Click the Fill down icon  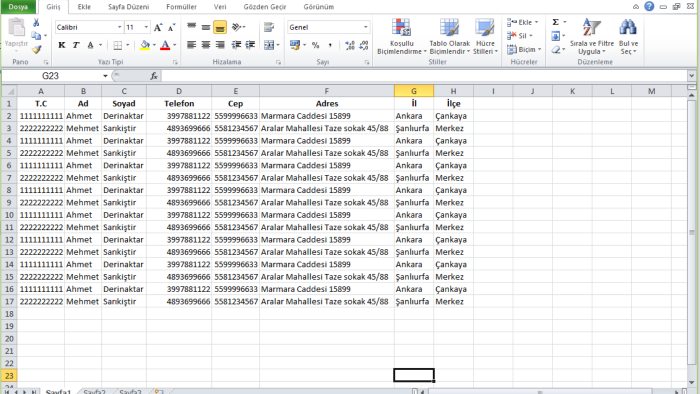coord(555,36)
